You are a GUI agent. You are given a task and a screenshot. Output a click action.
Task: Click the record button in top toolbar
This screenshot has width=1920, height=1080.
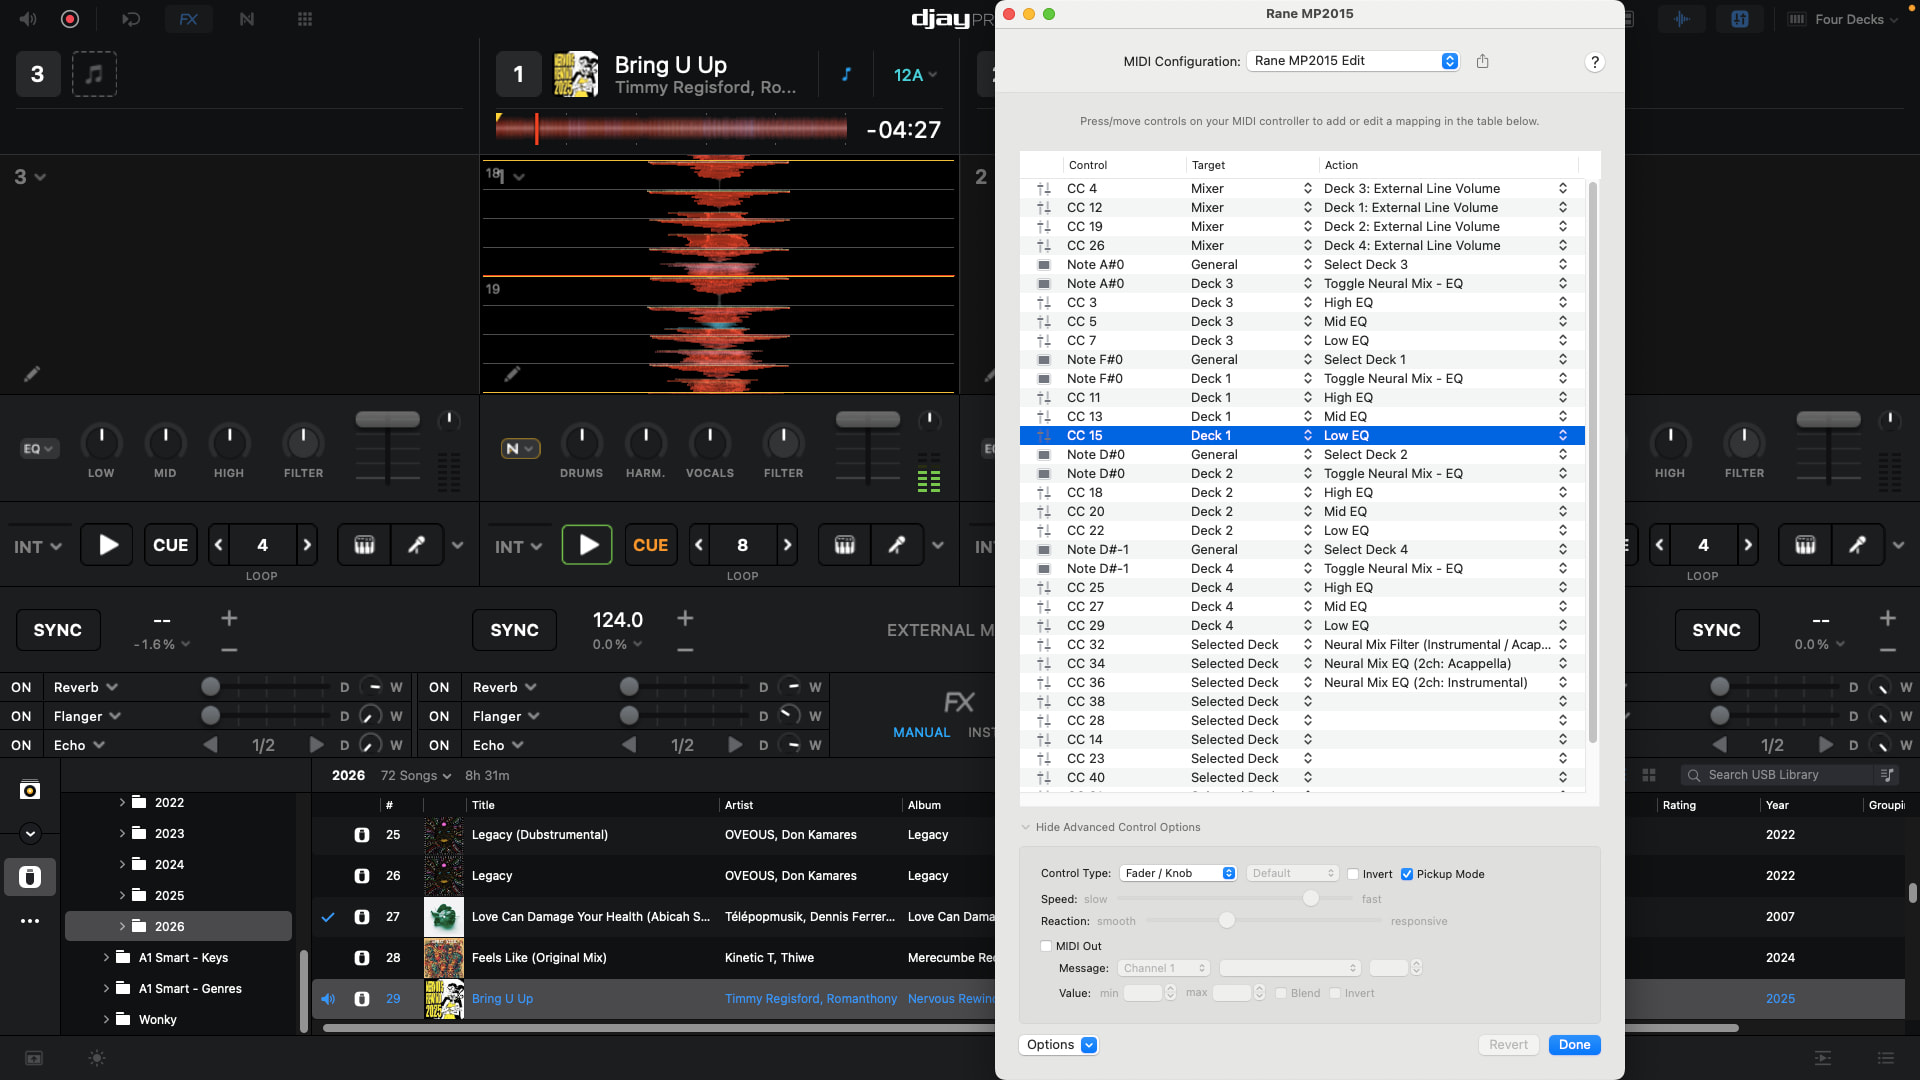[70, 19]
